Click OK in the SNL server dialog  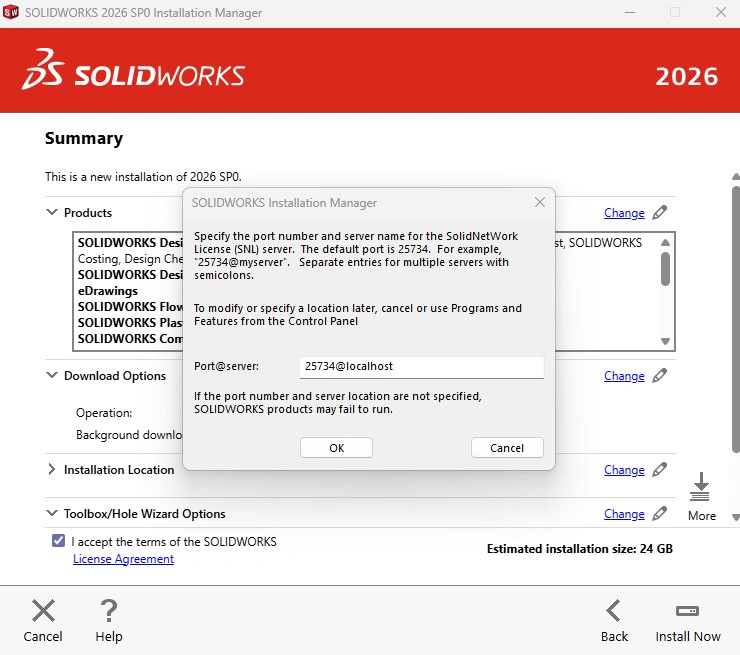[x=336, y=447]
